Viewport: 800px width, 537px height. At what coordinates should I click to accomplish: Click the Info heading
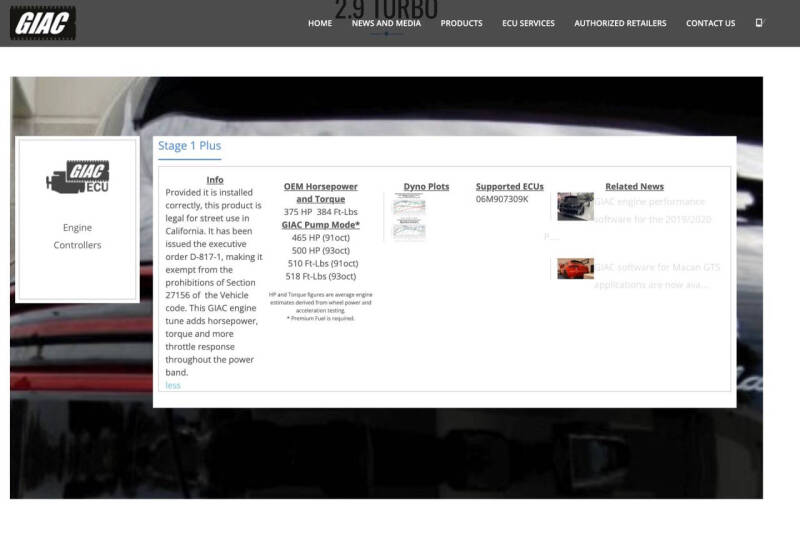(215, 180)
